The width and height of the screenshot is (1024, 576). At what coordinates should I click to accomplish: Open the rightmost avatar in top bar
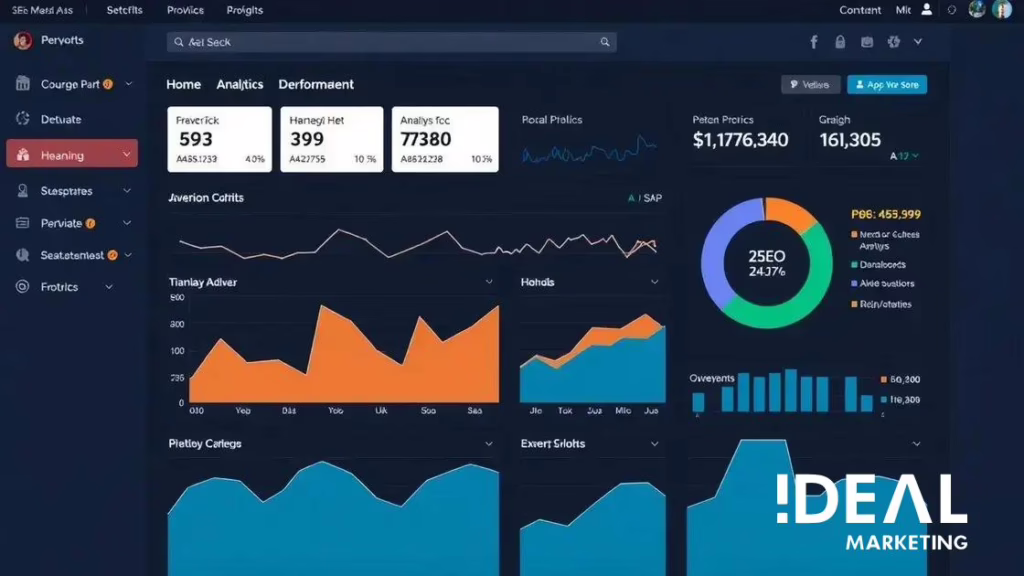1002,10
